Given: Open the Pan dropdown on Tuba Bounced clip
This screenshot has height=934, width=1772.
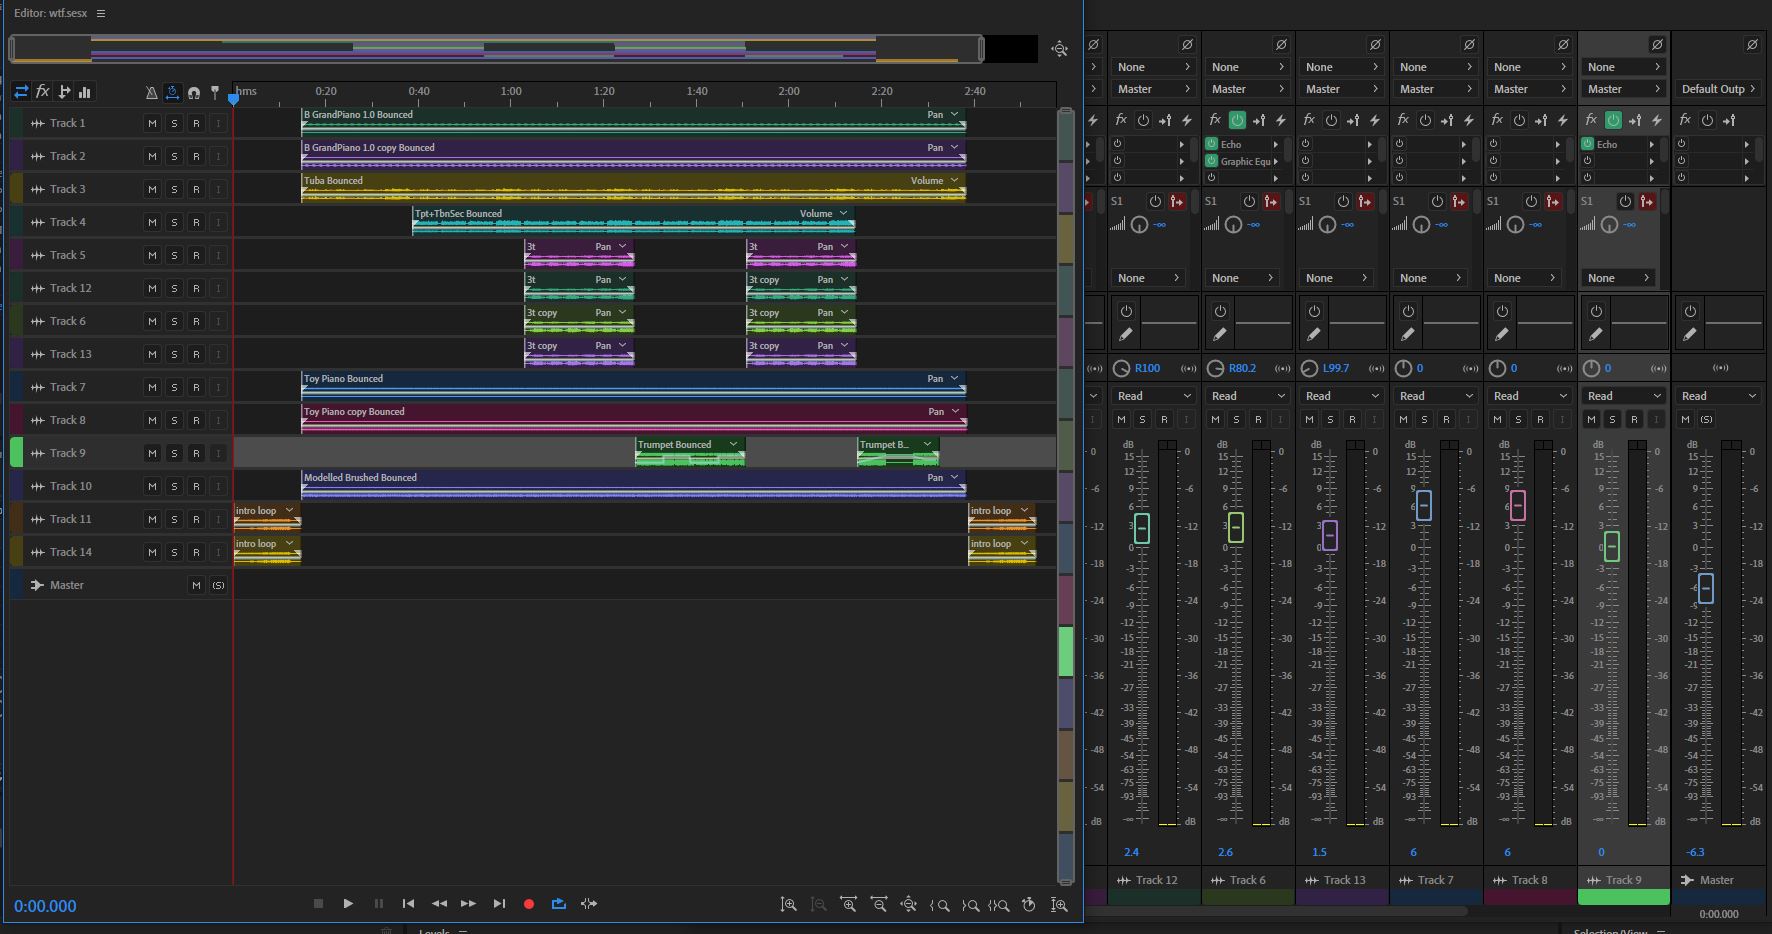Looking at the screenshot, I should click(x=954, y=181).
